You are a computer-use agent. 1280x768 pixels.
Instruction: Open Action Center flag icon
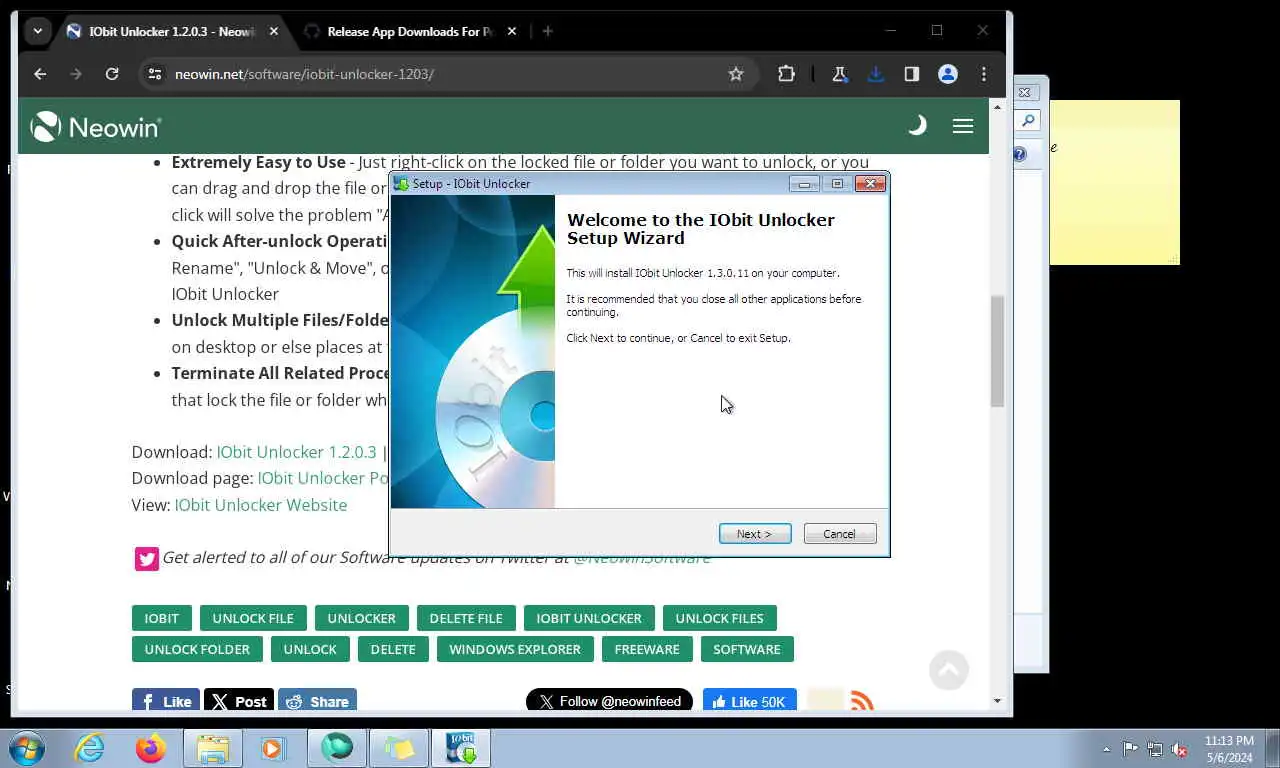[1130, 748]
